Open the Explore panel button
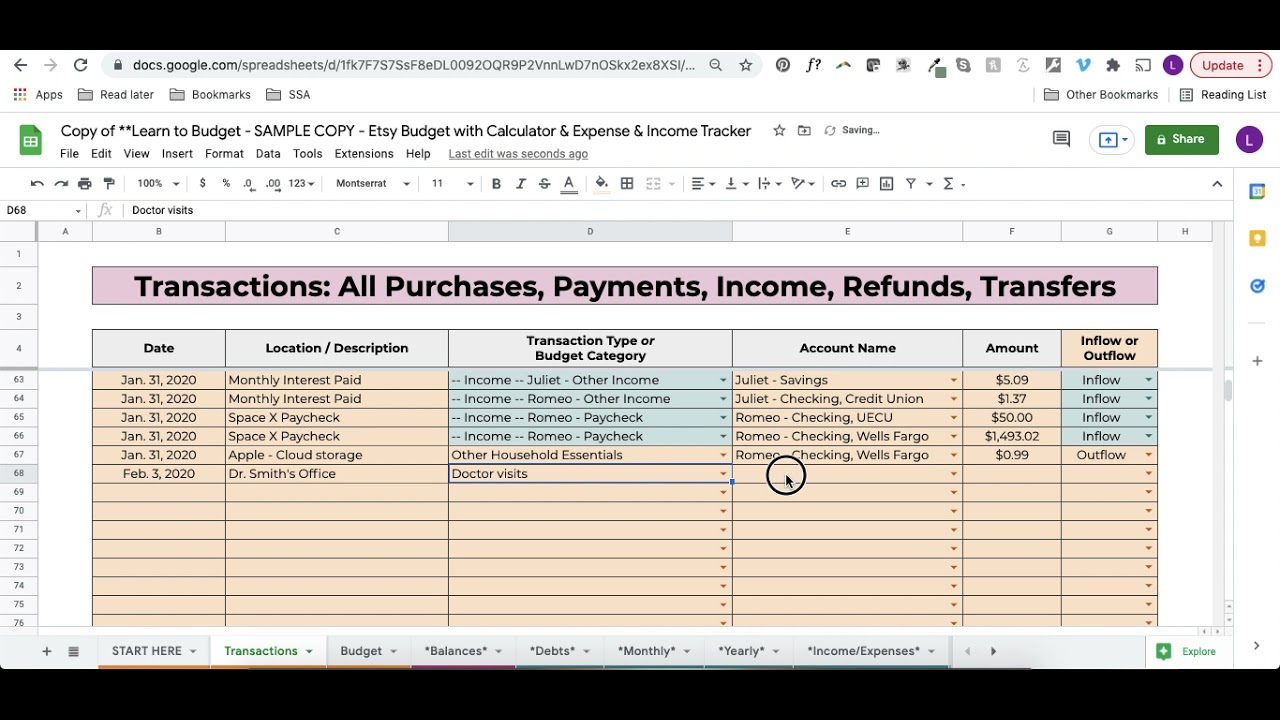Viewport: 1280px width, 720px height. [1186, 651]
